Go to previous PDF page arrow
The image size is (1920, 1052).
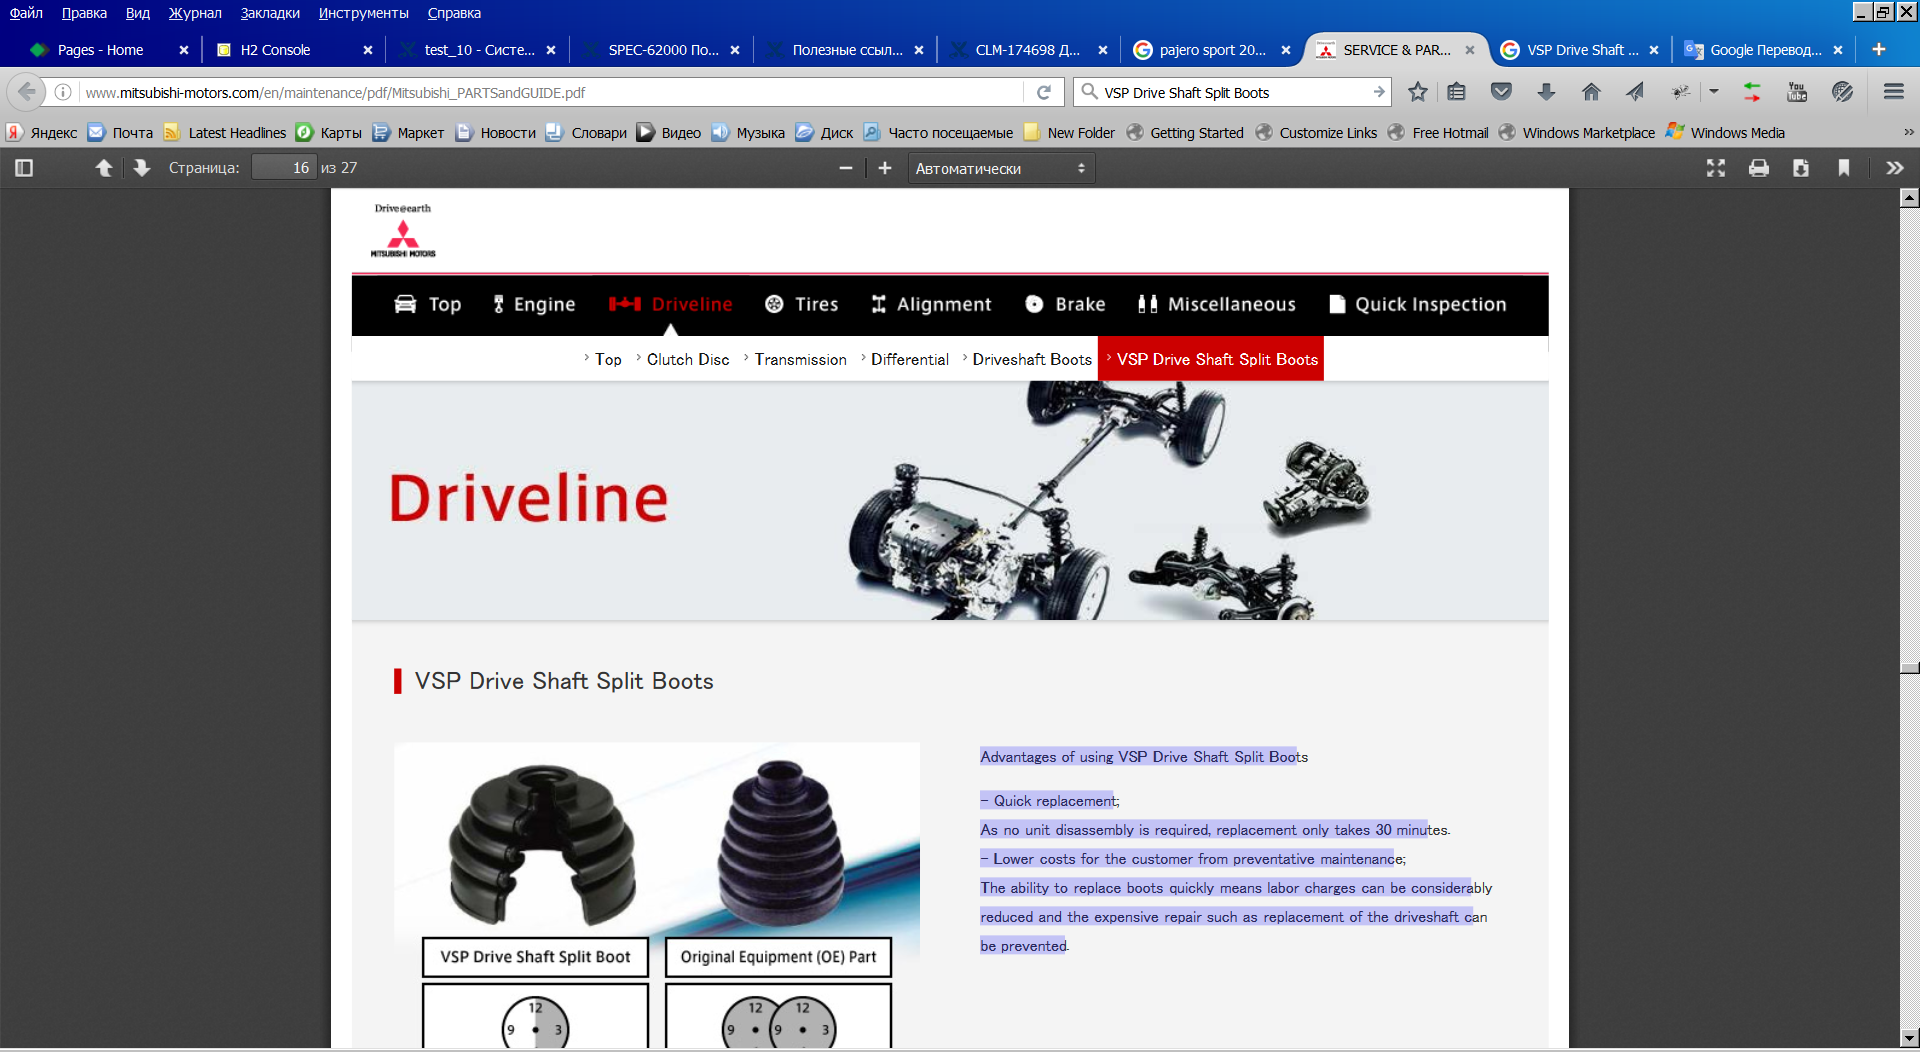click(103, 168)
